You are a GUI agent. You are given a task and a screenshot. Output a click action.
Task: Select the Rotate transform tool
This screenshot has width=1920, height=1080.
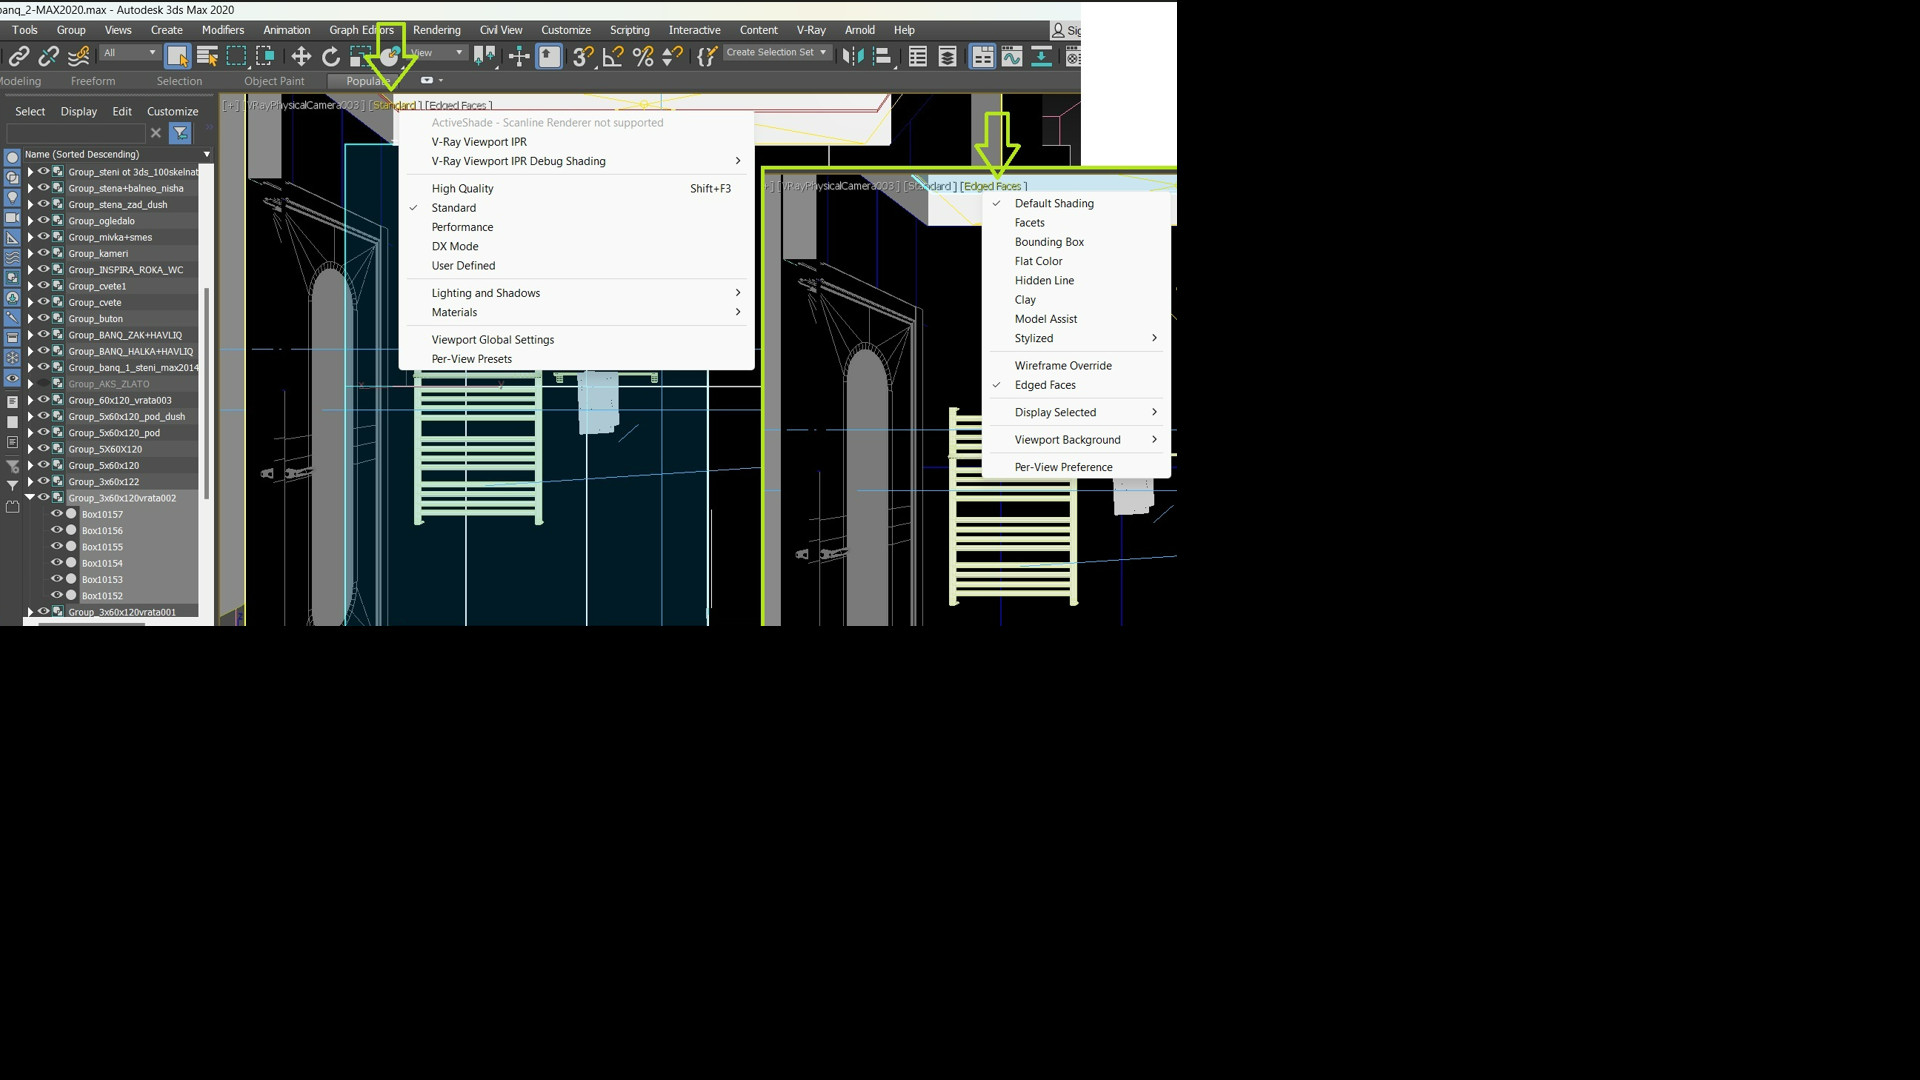coord(331,57)
